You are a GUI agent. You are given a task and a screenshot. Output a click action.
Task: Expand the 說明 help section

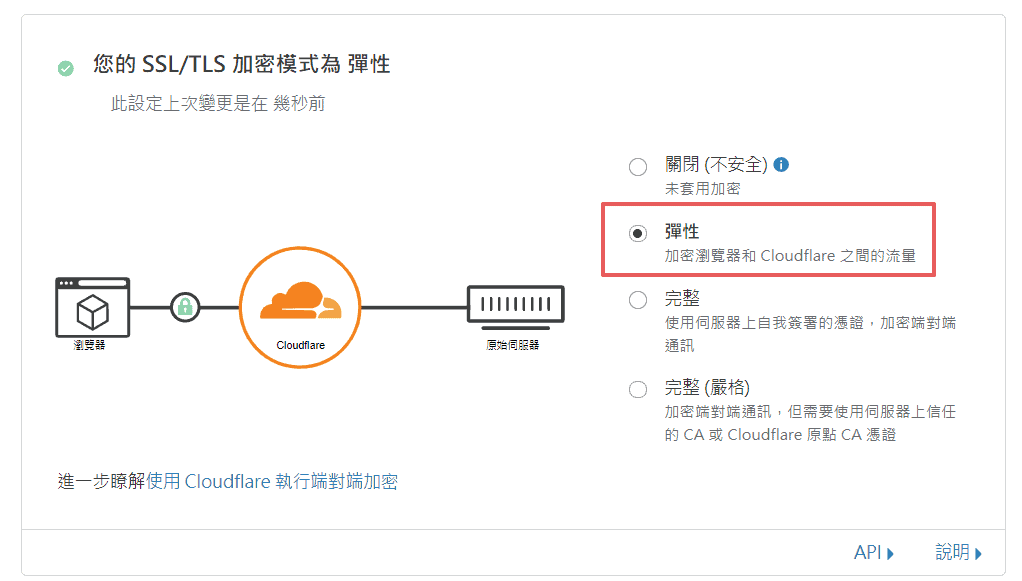(958, 552)
